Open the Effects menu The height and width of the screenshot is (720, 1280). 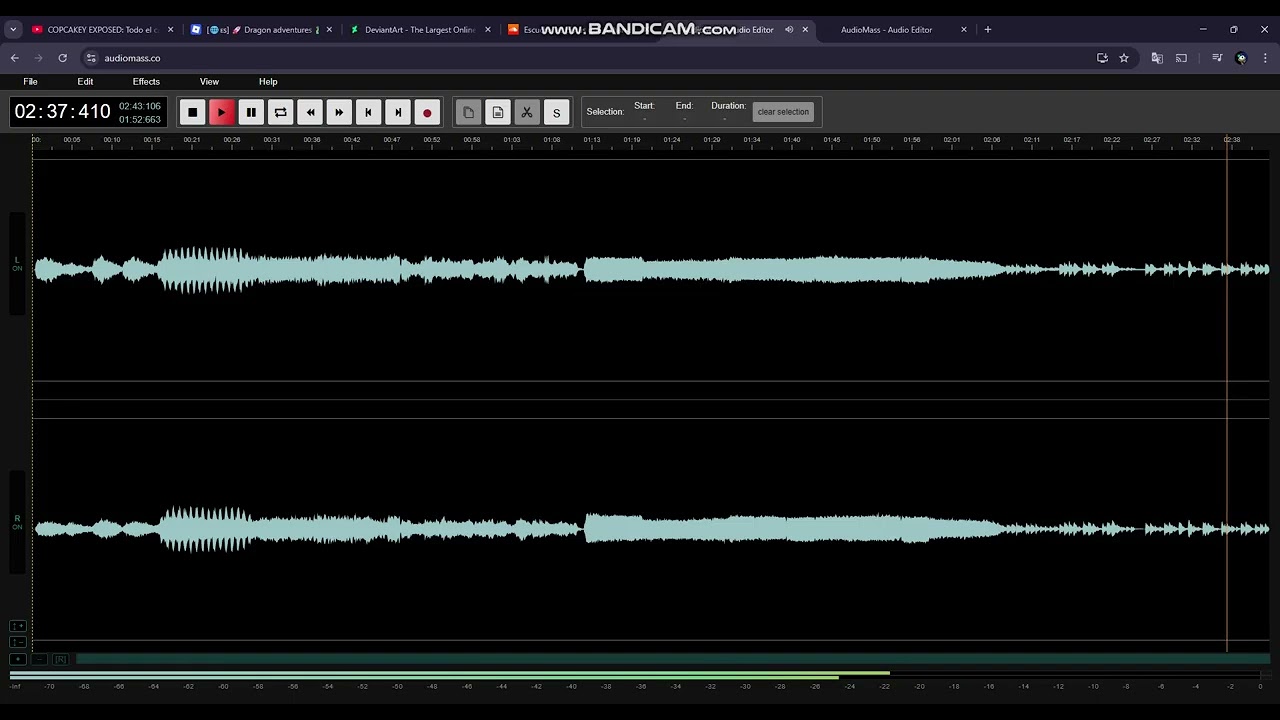tap(146, 82)
